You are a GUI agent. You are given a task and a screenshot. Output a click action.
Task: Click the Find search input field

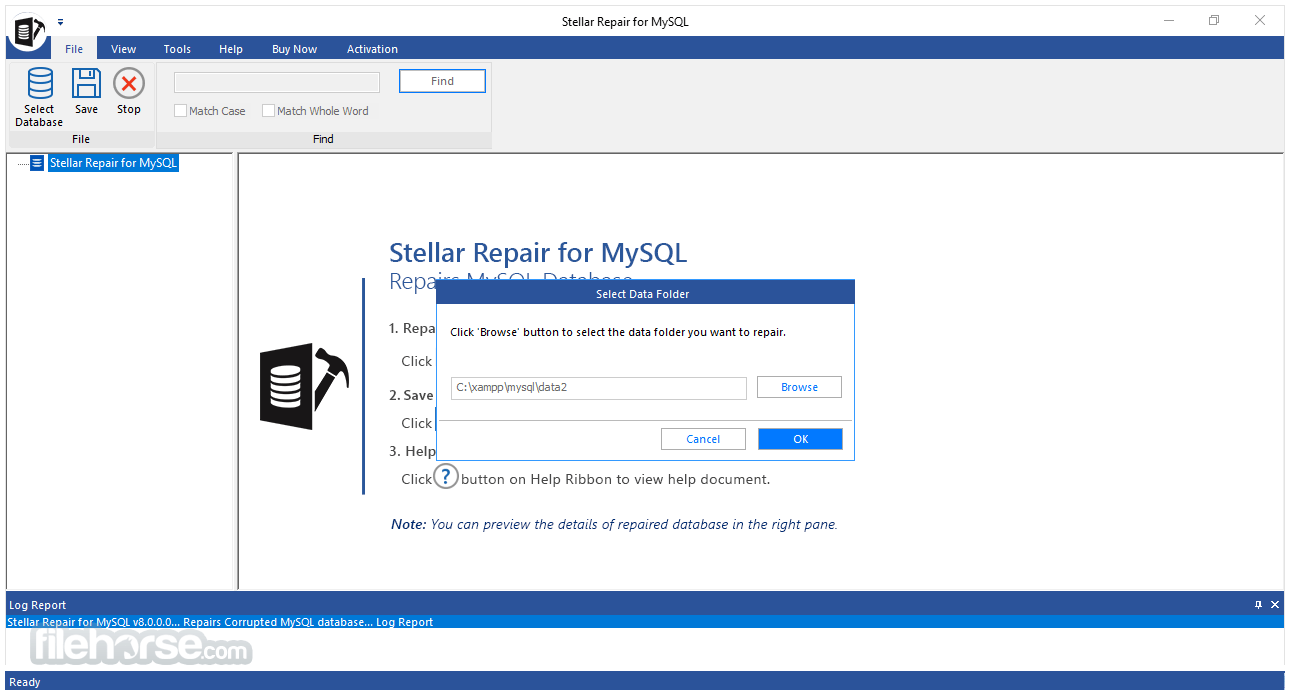point(277,82)
